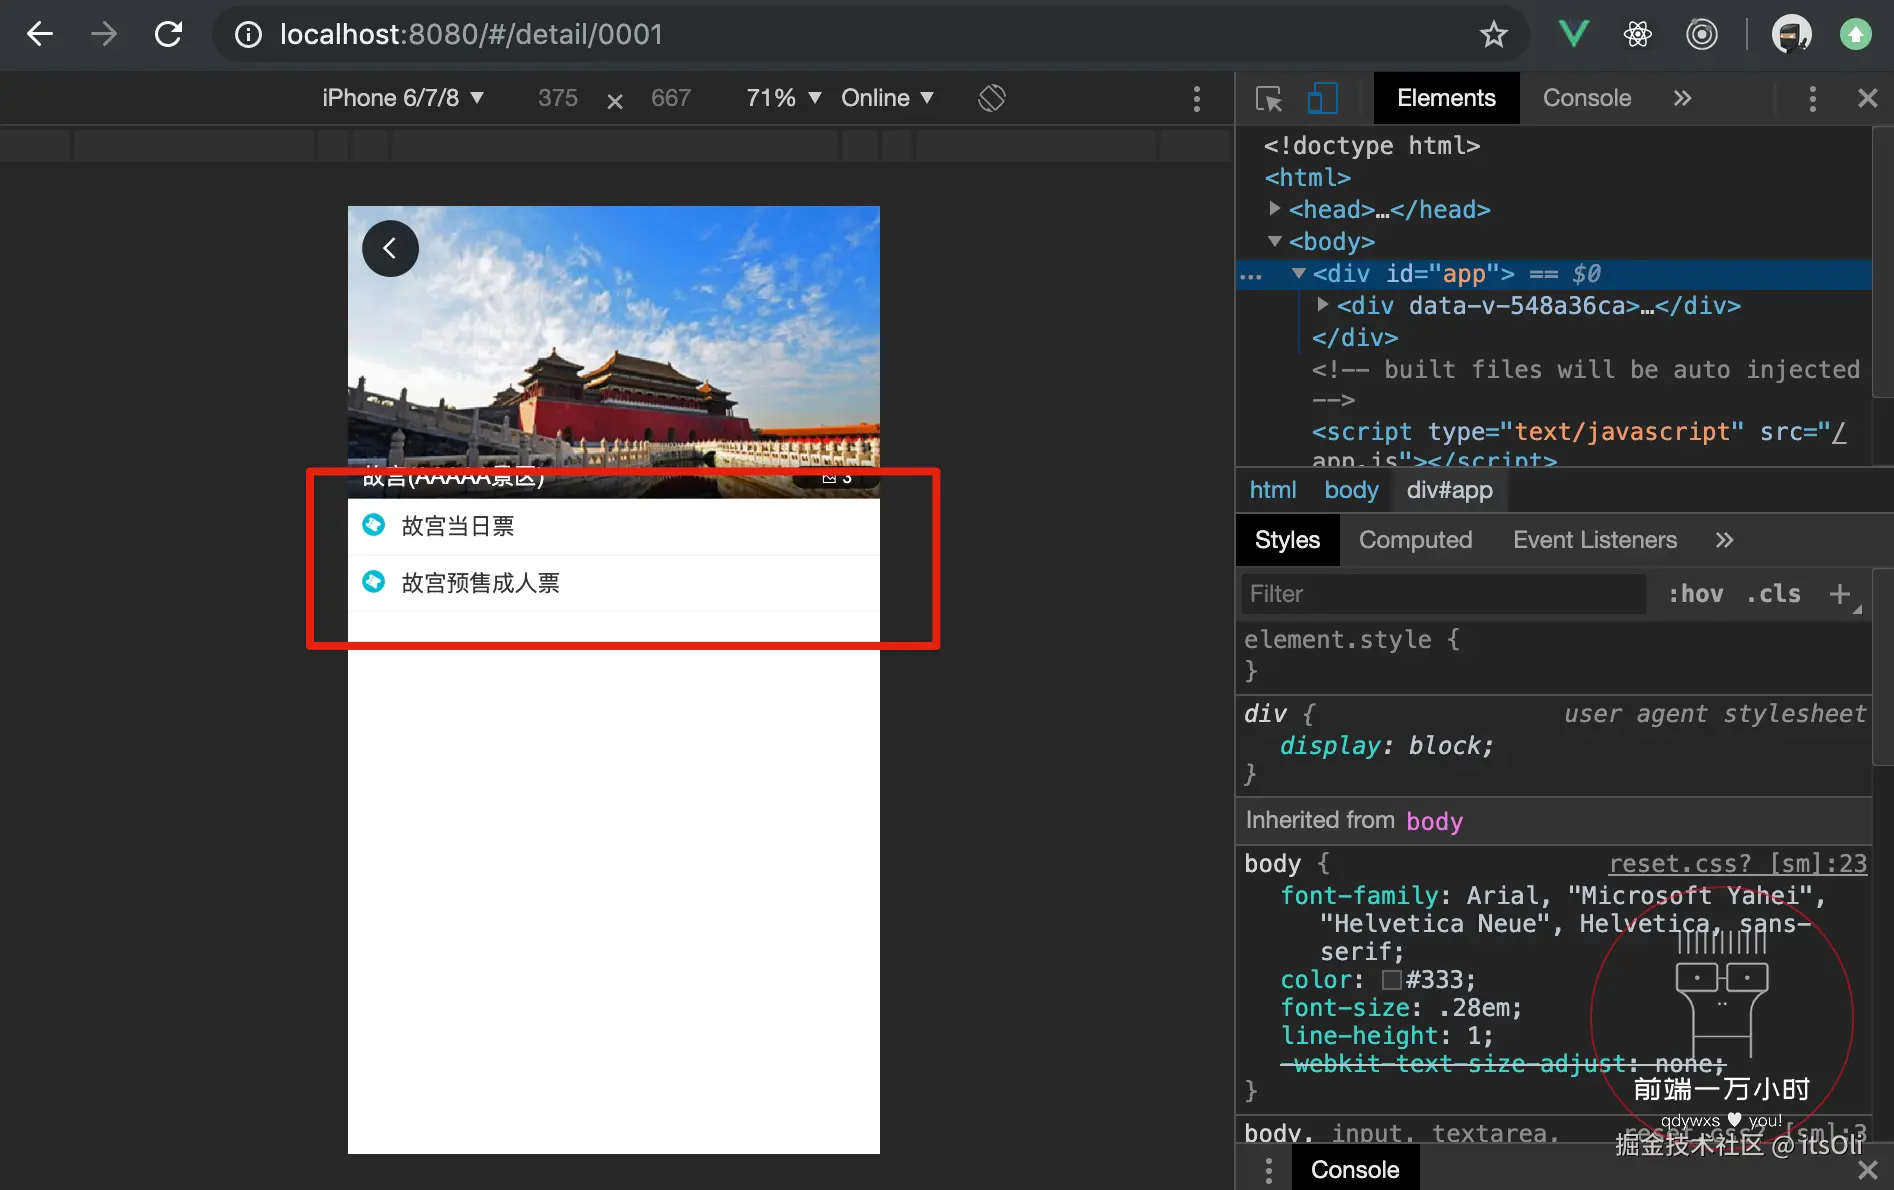Select the Styles tab
The width and height of the screenshot is (1894, 1190).
[1287, 540]
